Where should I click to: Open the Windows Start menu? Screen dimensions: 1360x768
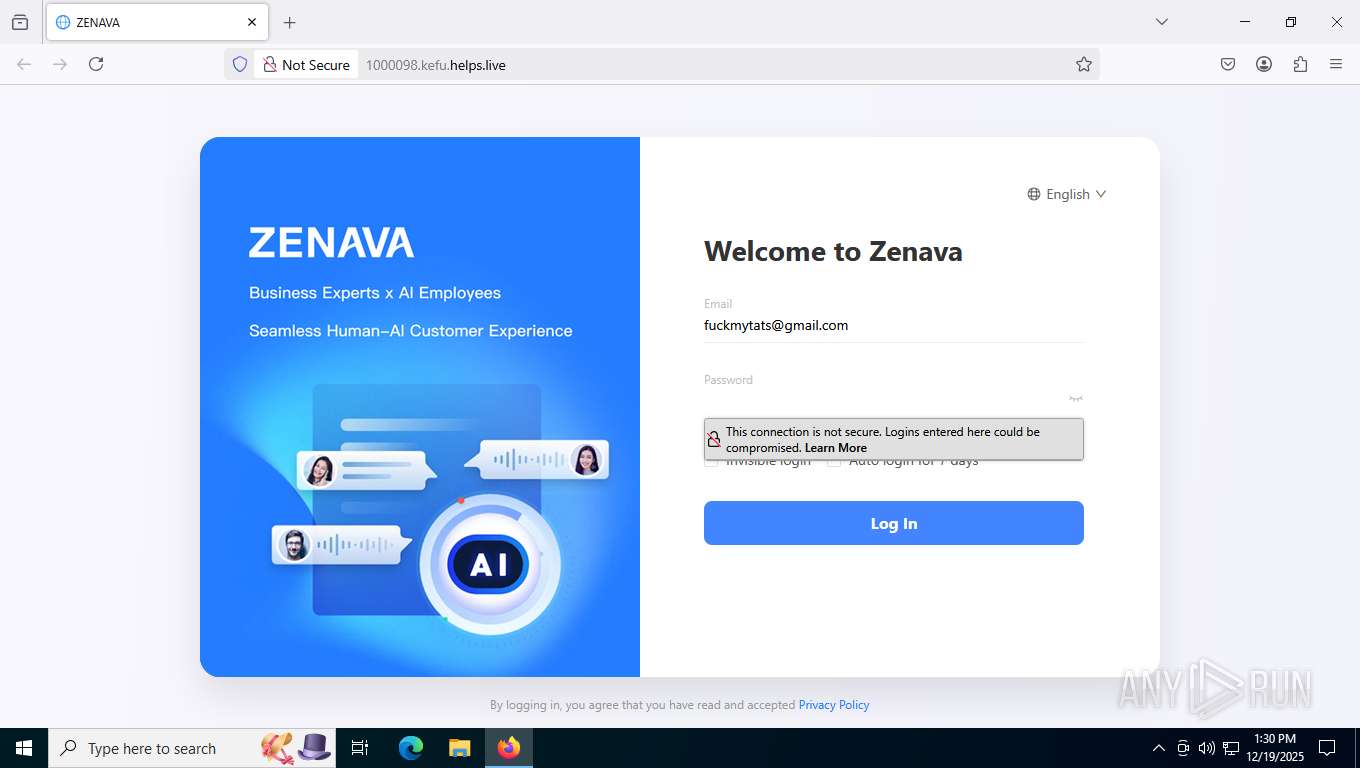pos(24,748)
